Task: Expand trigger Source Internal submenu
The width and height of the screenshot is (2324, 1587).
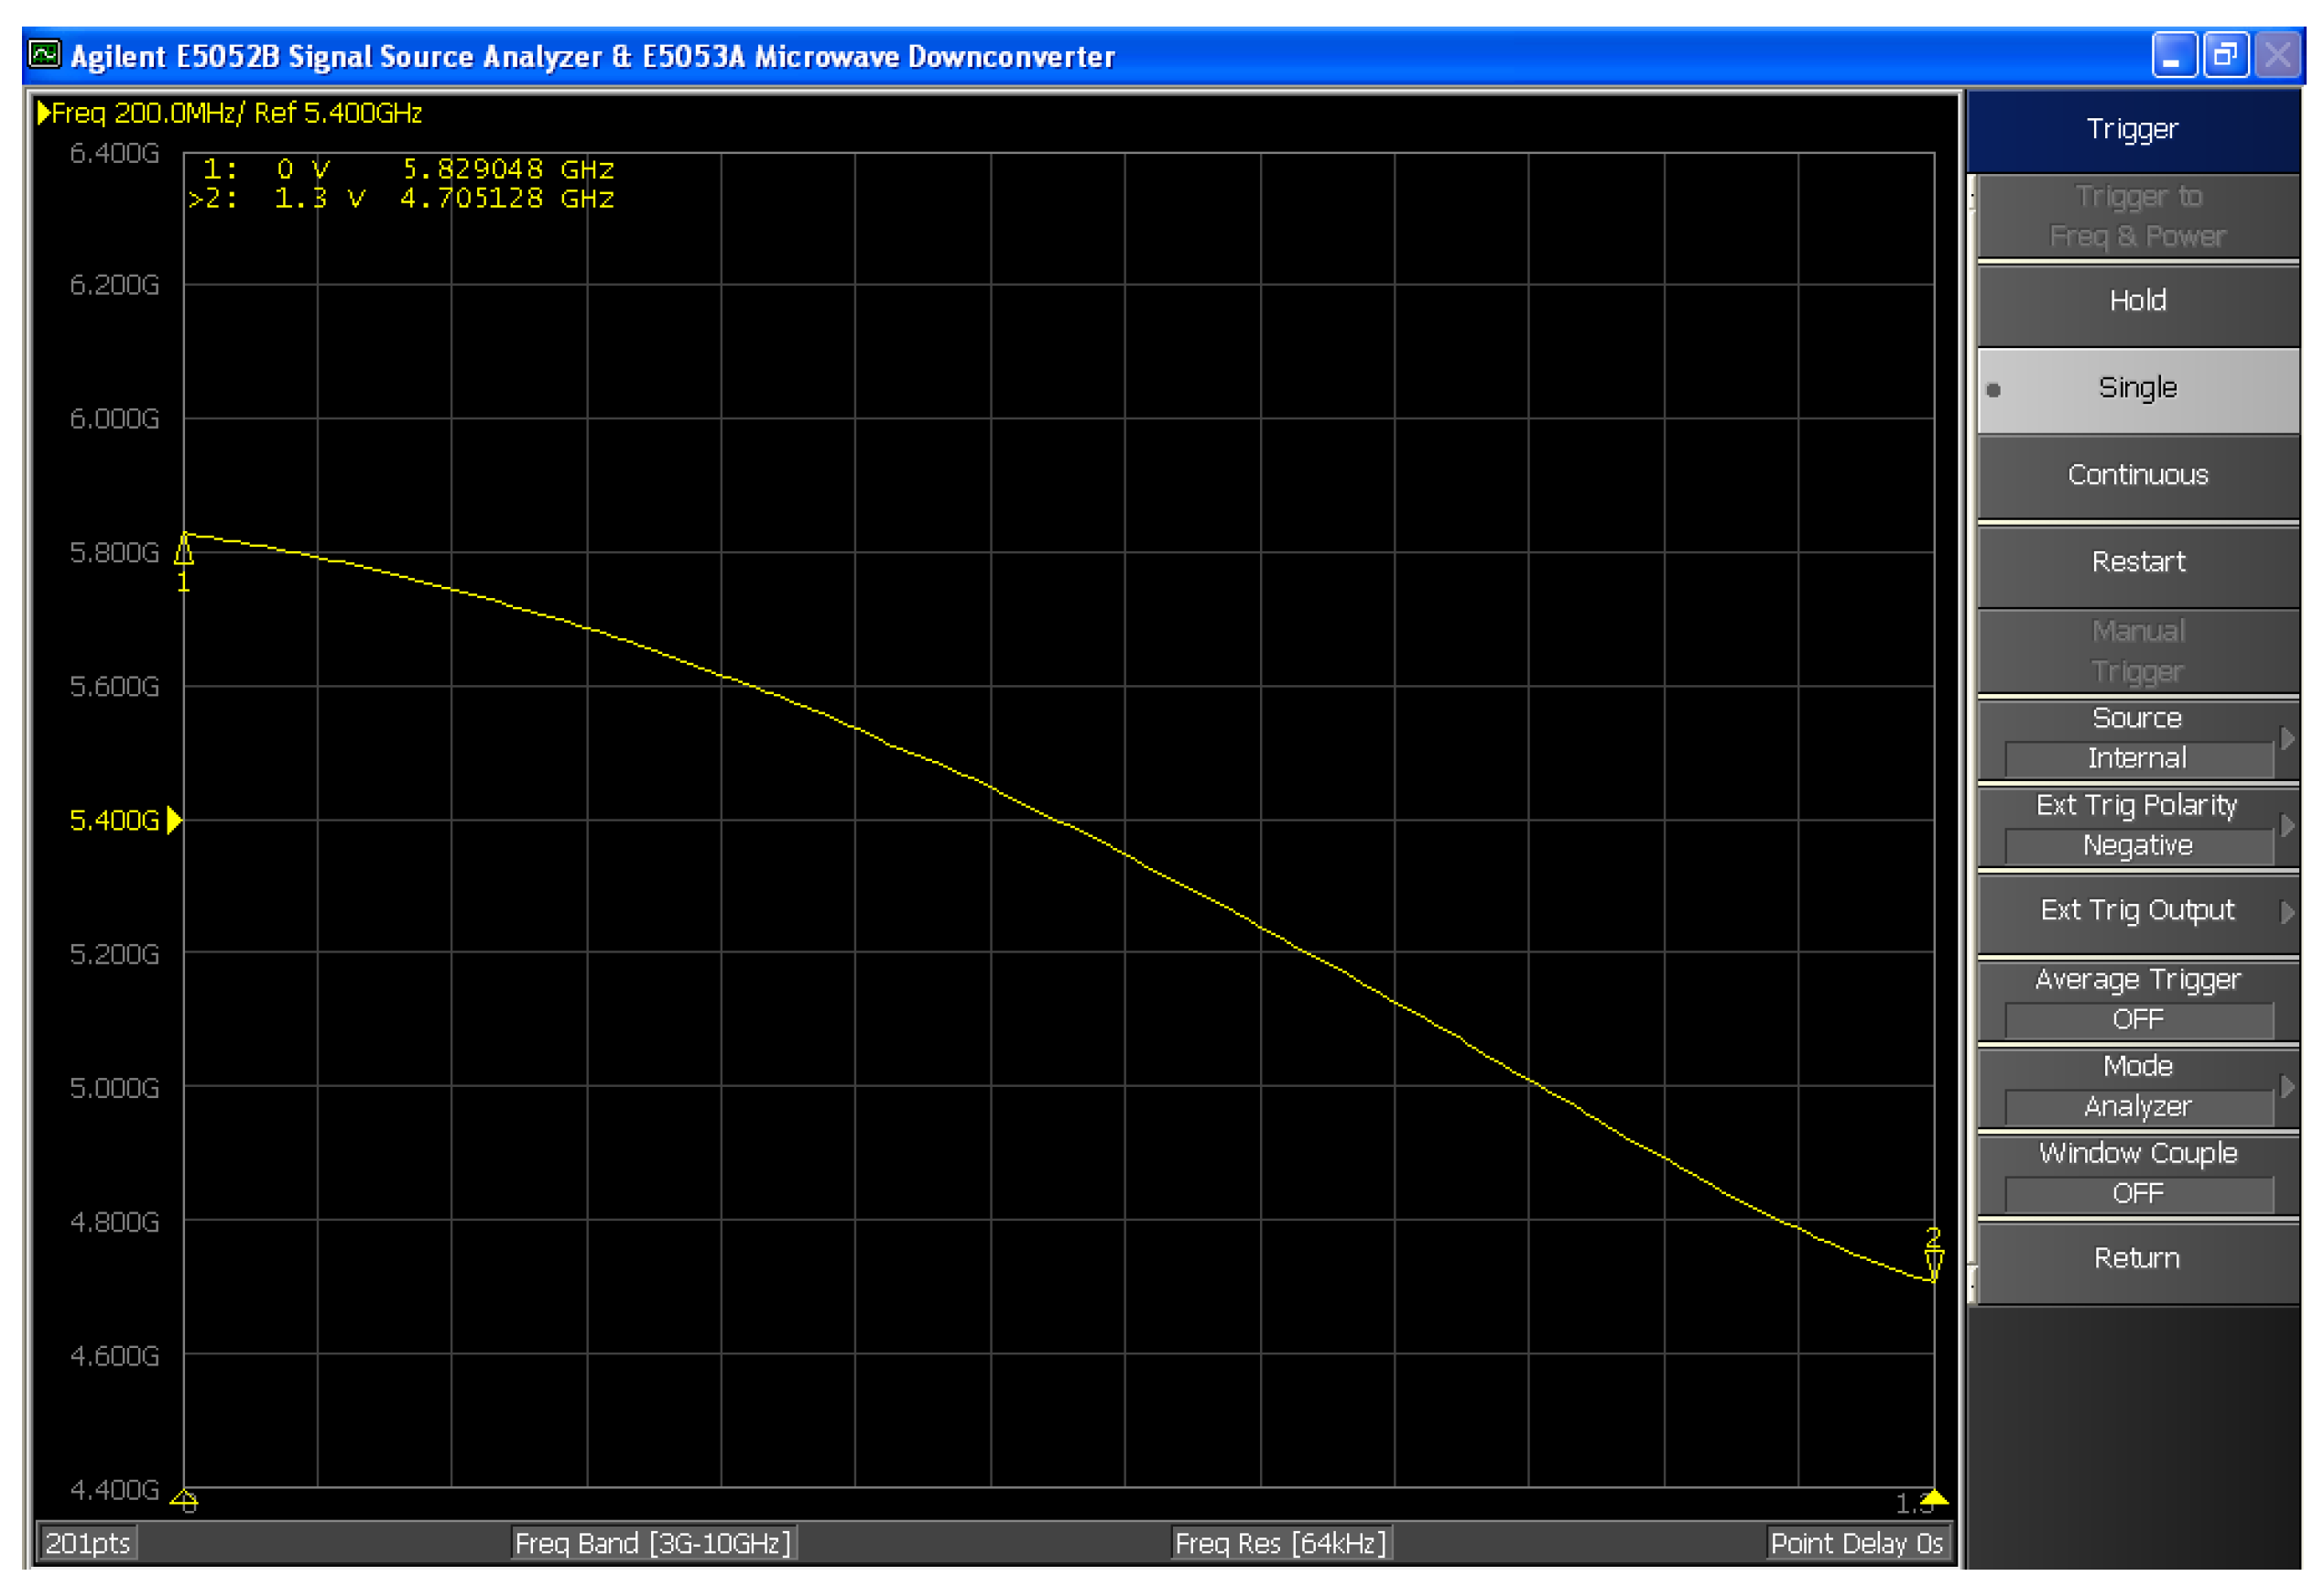Action: pos(2137,738)
